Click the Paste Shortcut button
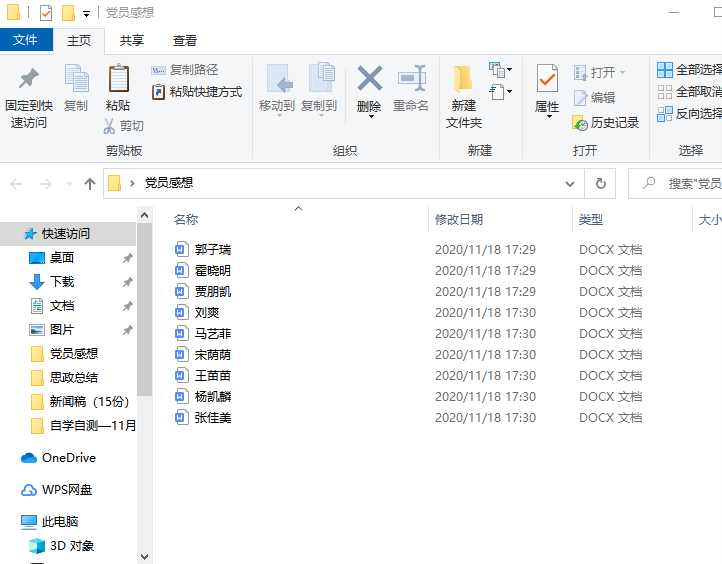This screenshot has height=564, width=722. 196,92
